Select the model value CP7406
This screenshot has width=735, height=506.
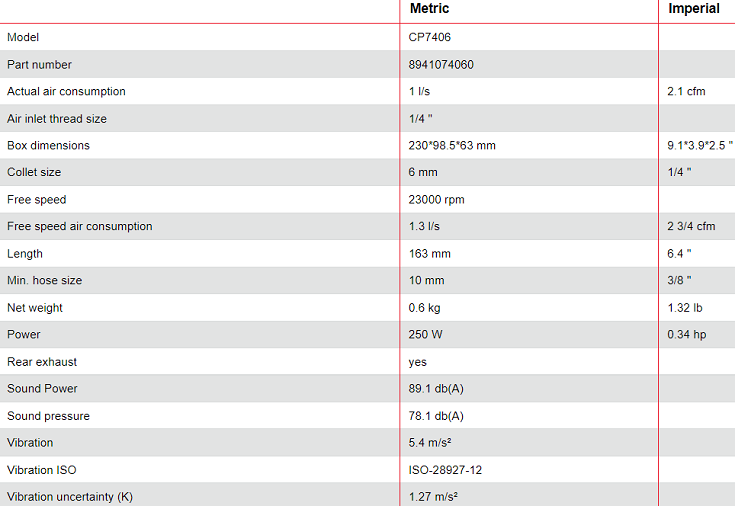(x=430, y=38)
